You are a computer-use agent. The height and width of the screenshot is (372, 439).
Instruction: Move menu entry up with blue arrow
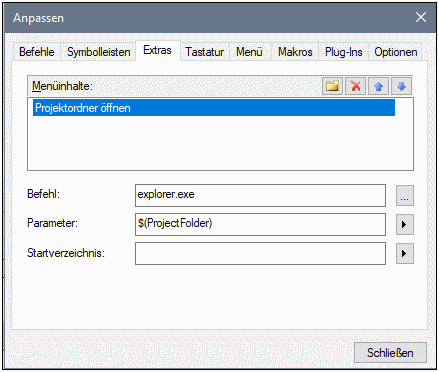[x=378, y=86]
